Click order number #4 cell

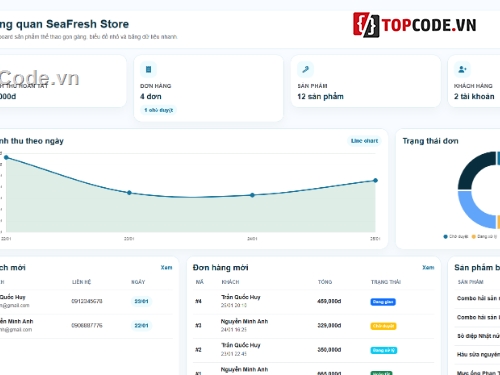click(198, 301)
